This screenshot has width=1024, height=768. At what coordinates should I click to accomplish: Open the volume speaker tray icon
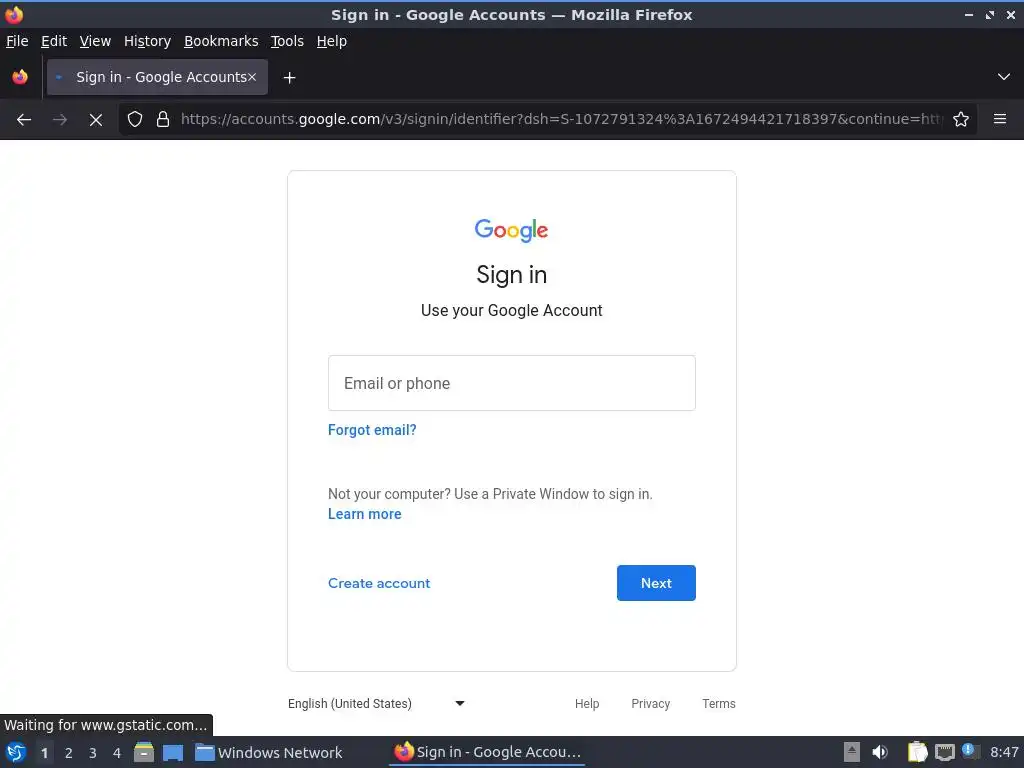pyautogui.click(x=880, y=752)
